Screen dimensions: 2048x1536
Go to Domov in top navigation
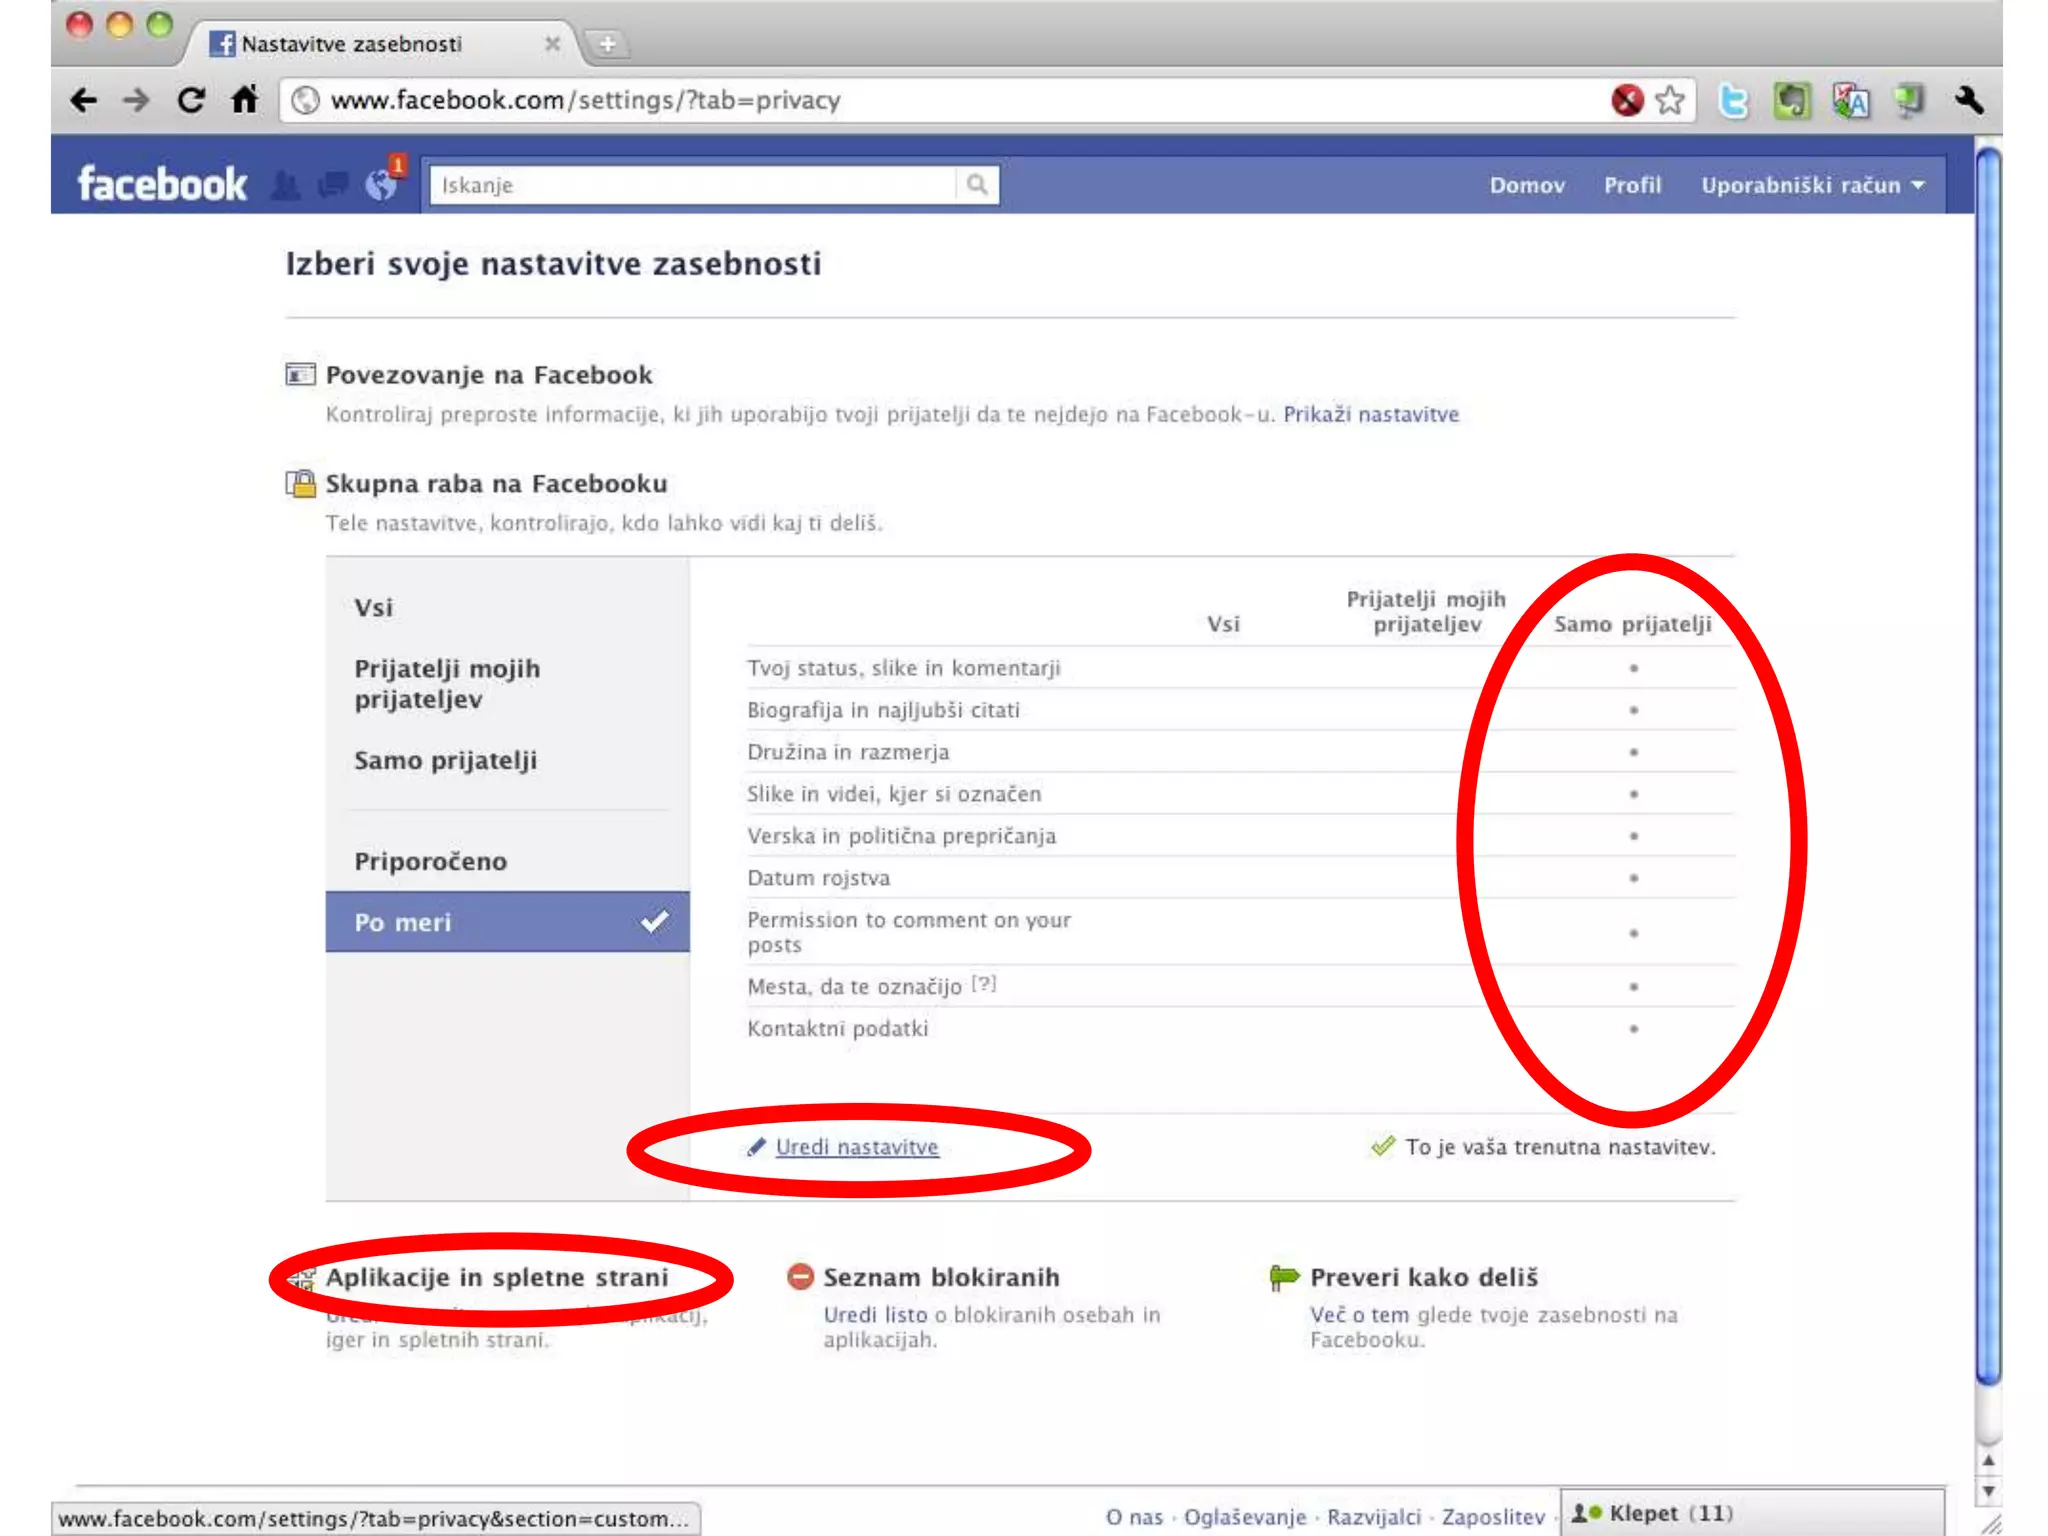[1526, 185]
